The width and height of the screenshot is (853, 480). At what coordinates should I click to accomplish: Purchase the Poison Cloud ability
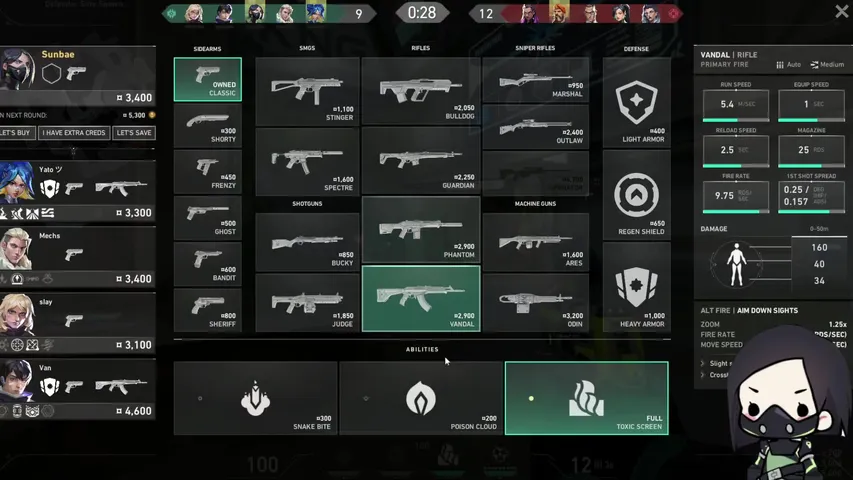(421, 398)
